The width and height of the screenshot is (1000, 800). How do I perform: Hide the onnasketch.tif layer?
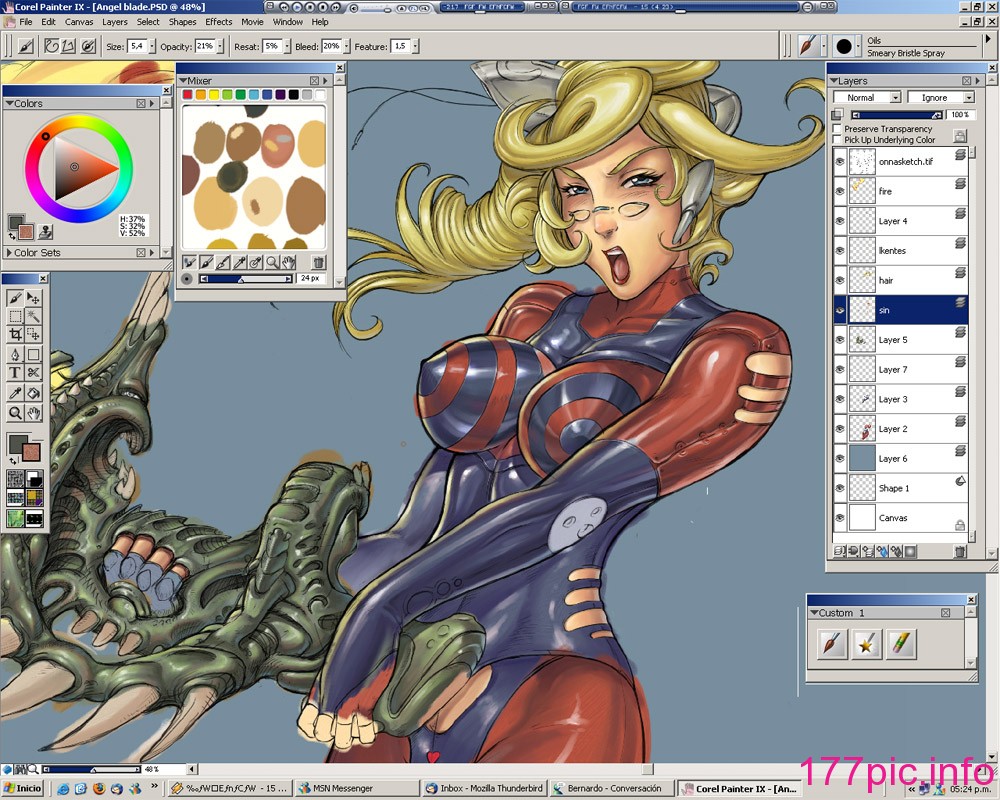[840, 162]
